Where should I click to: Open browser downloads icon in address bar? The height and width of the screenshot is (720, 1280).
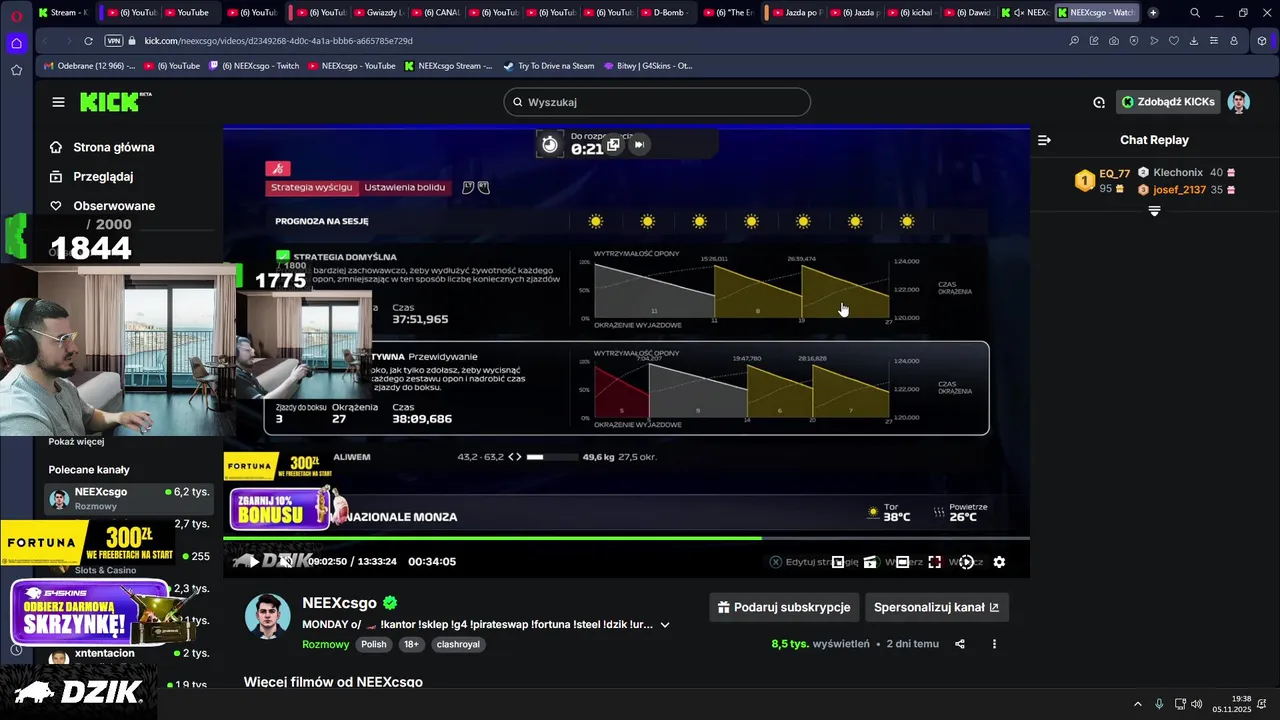coord(1194,41)
